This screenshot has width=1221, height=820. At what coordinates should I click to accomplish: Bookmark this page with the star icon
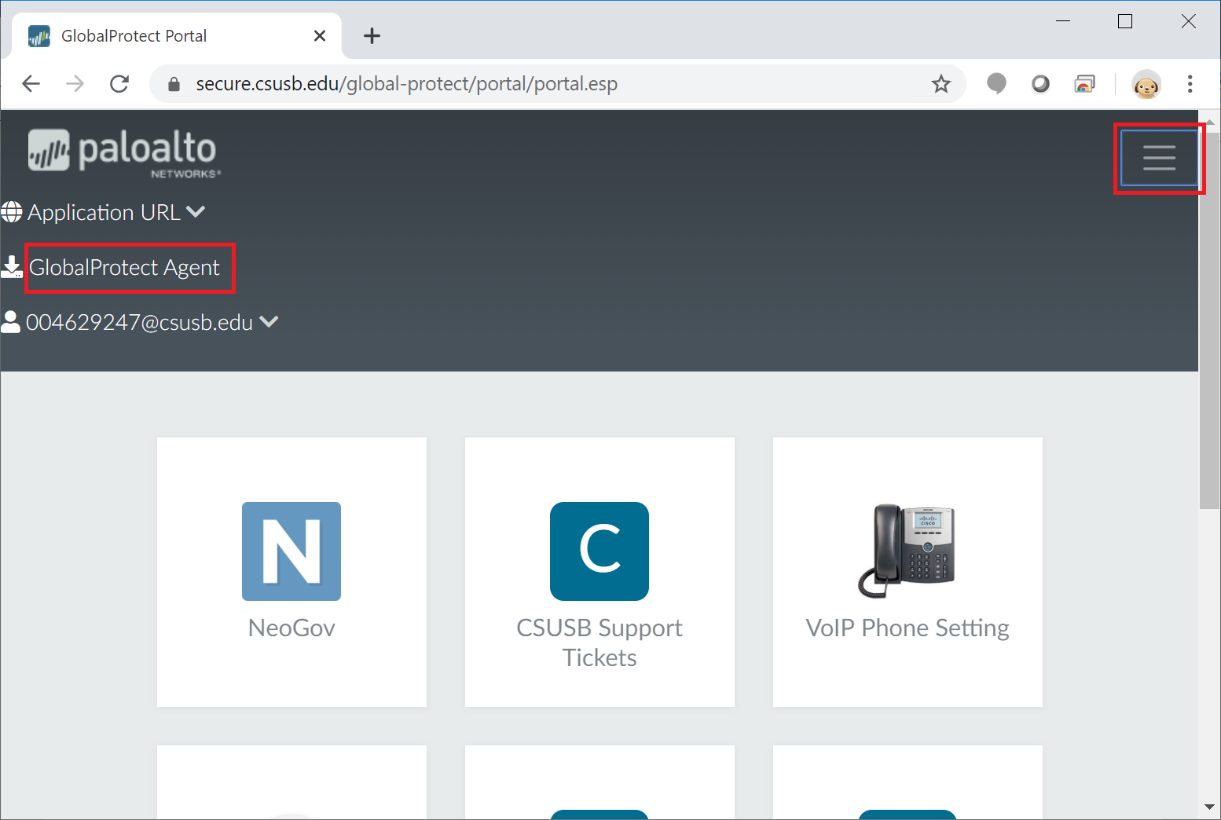coord(940,84)
